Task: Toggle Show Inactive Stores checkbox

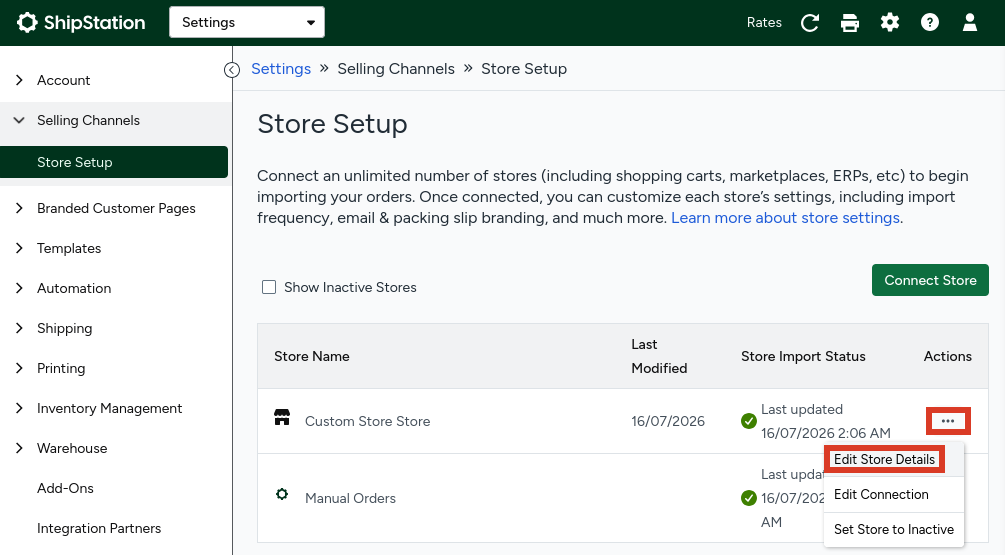Action: coord(269,287)
